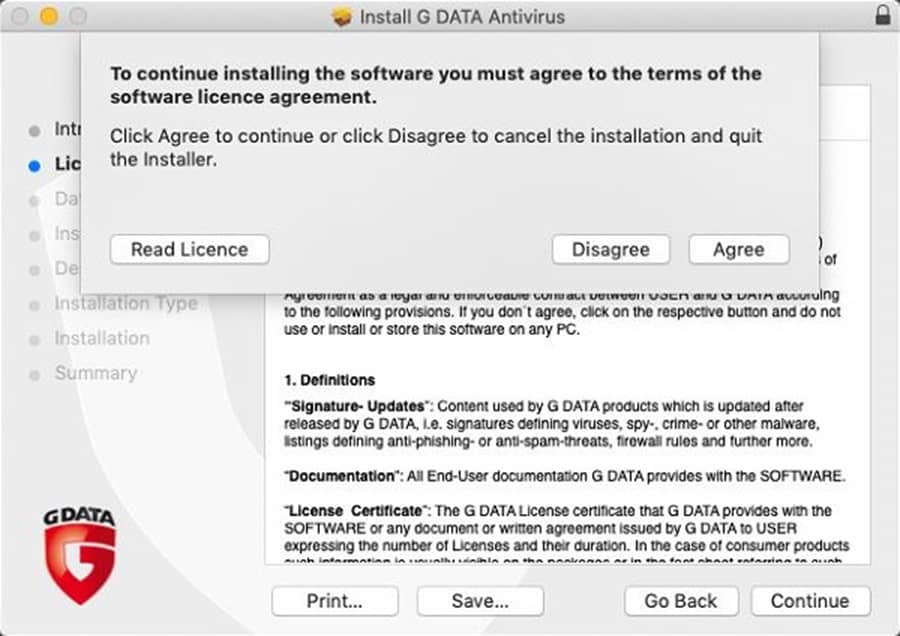900x636 pixels.
Task: Click the grey bullet beside the Installation step
Action: [x=35, y=339]
